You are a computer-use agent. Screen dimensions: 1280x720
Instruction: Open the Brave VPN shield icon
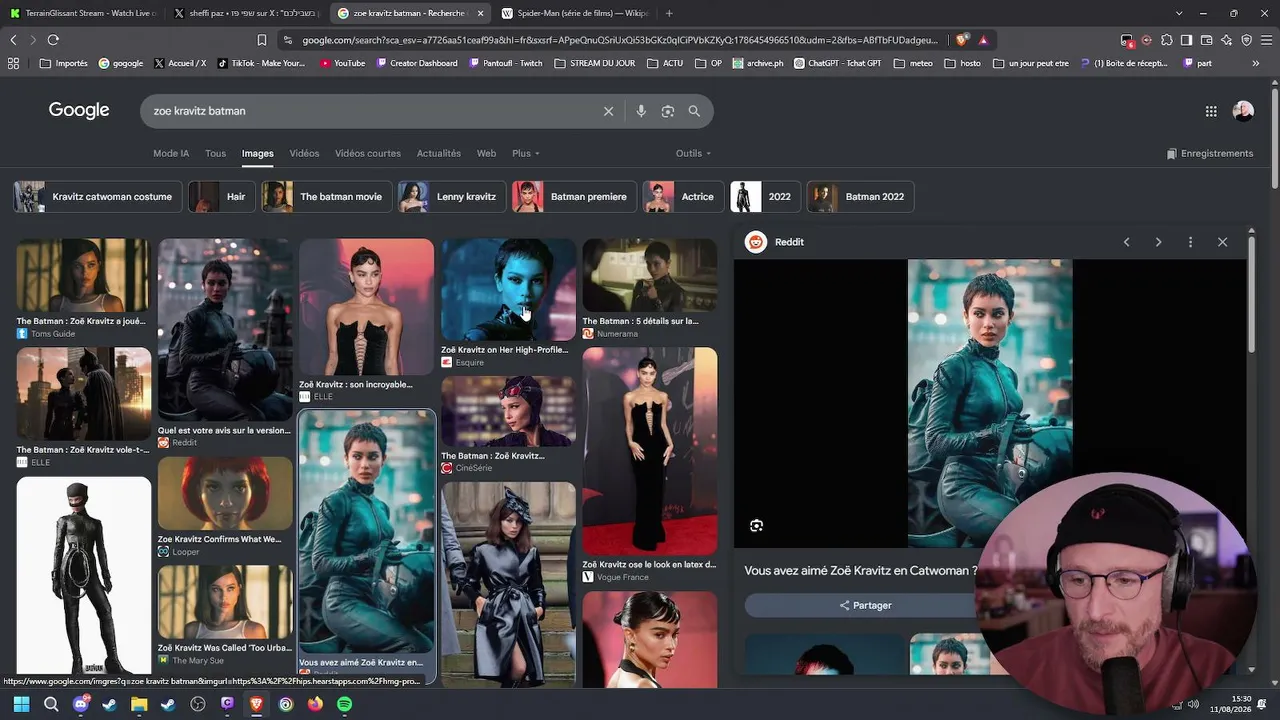pyautogui.click(x=1246, y=40)
